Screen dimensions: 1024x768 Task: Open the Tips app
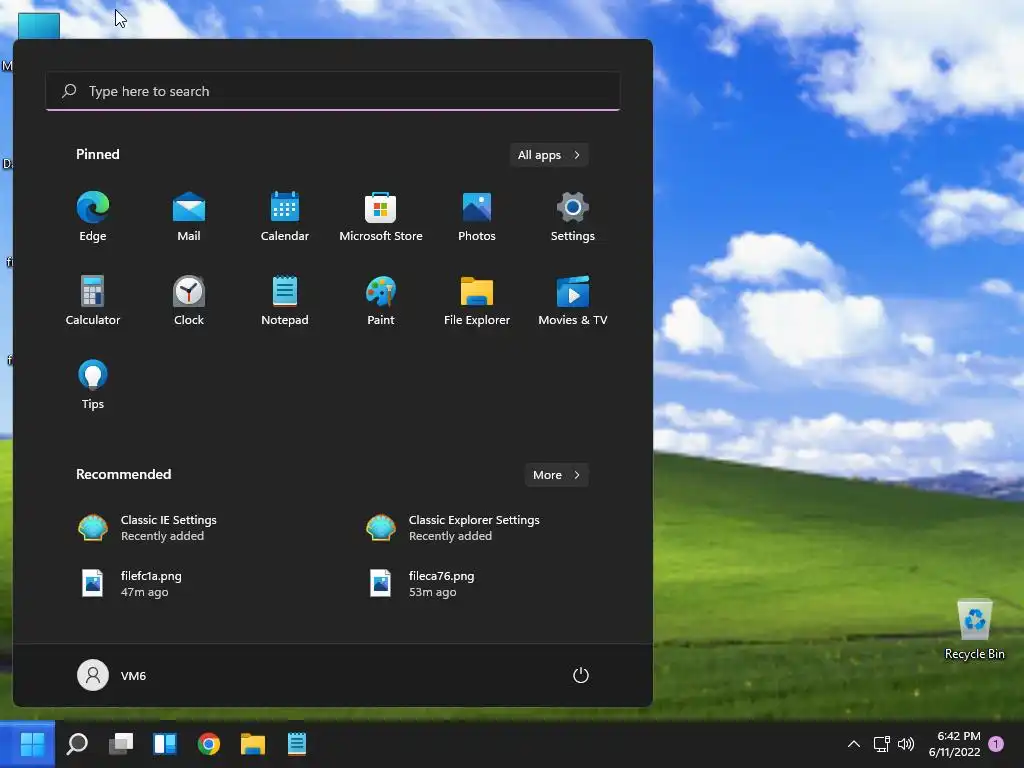[93, 385]
